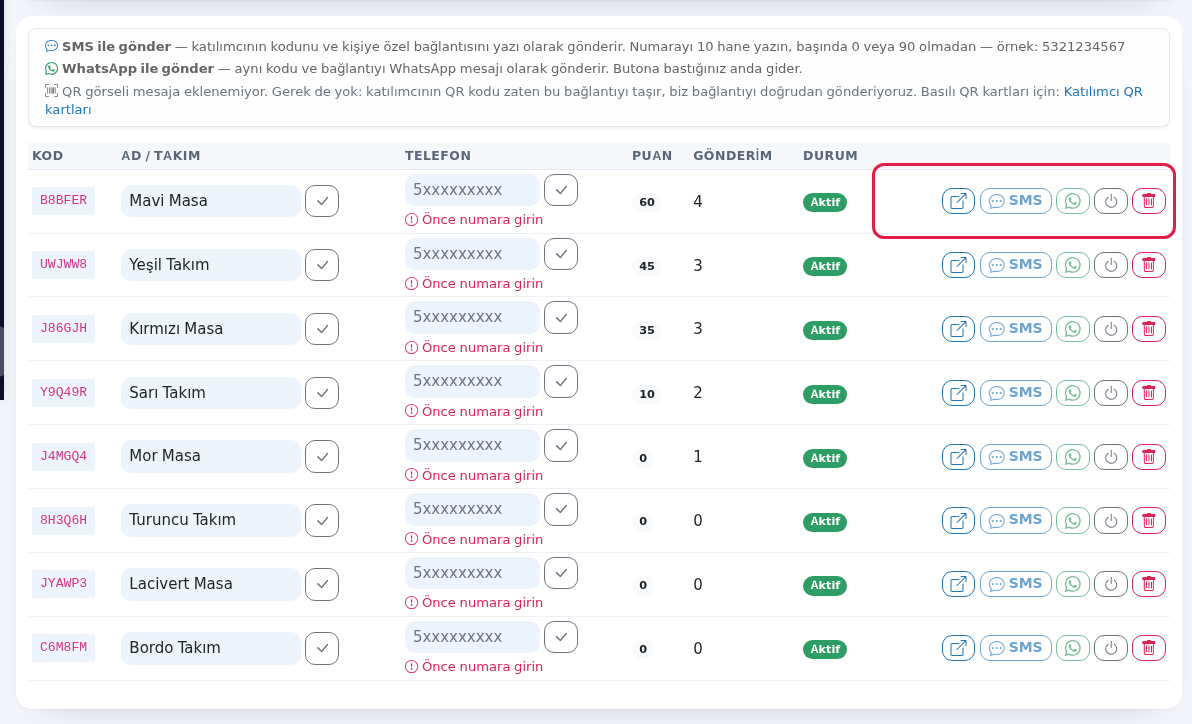
Task: Select the code UWJWW8
Action: (63, 265)
